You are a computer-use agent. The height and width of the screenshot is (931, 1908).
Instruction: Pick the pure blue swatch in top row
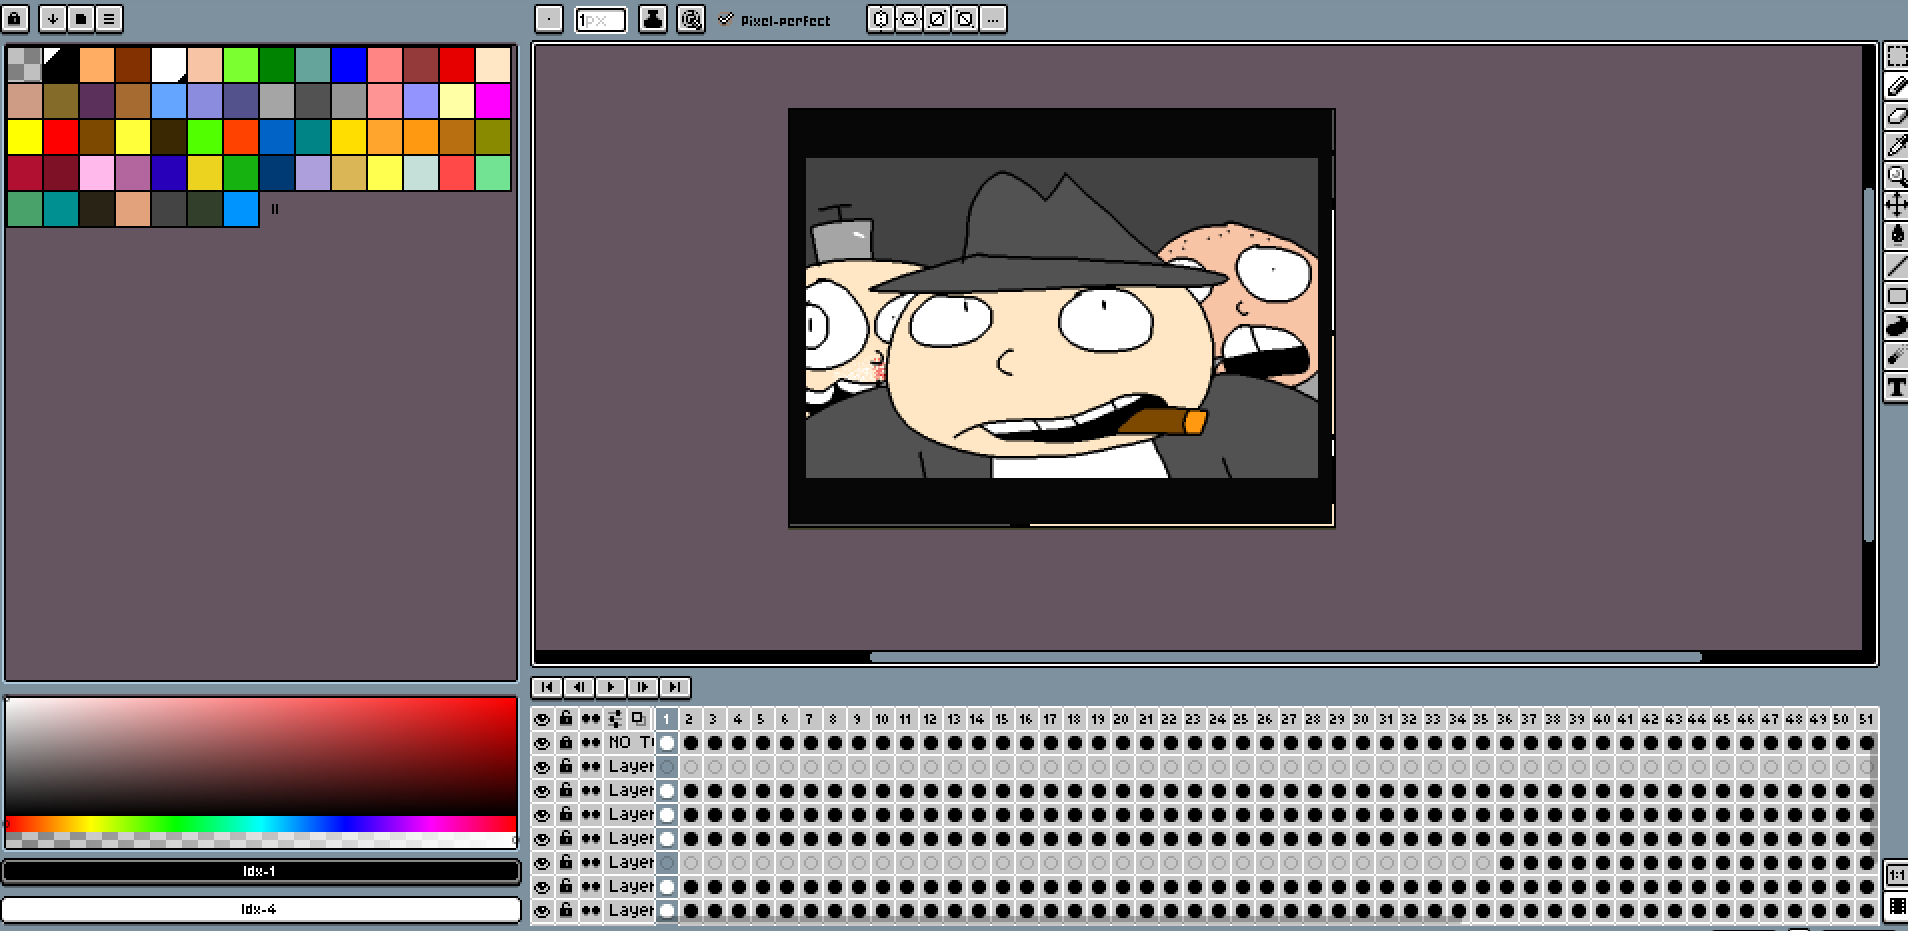(349, 65)
